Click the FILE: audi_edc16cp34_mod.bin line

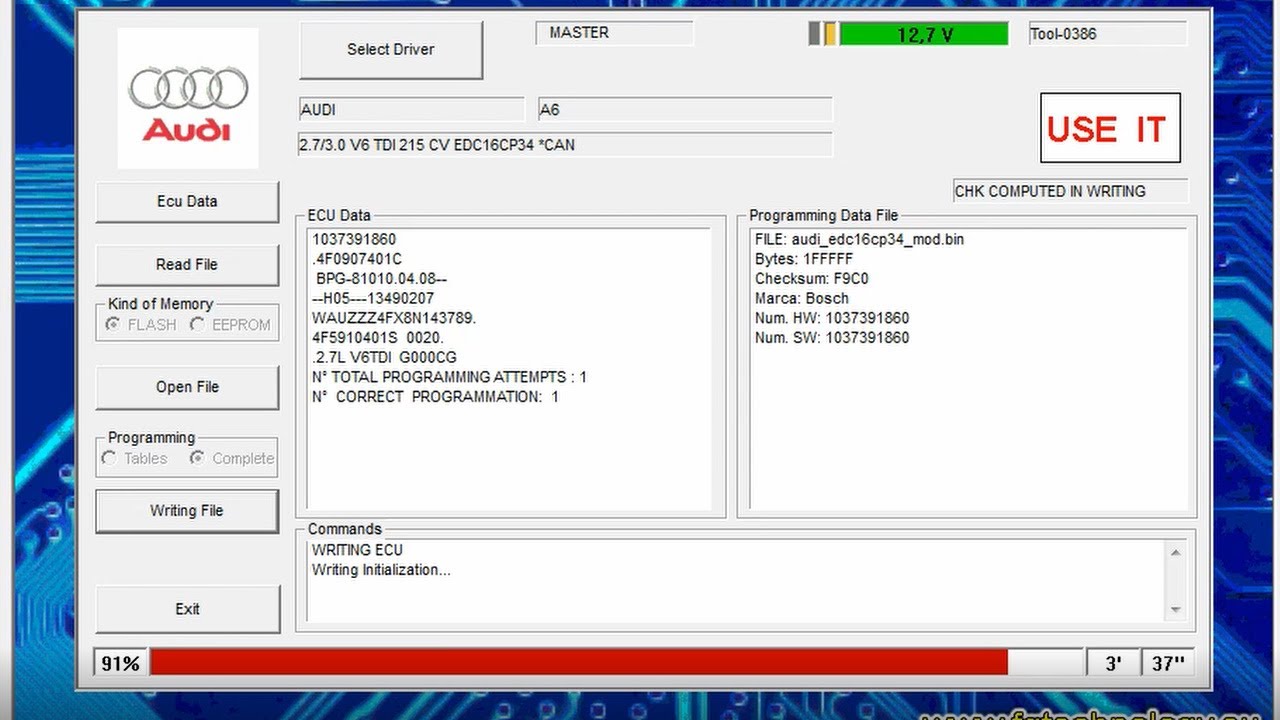[x=860, y=239]
